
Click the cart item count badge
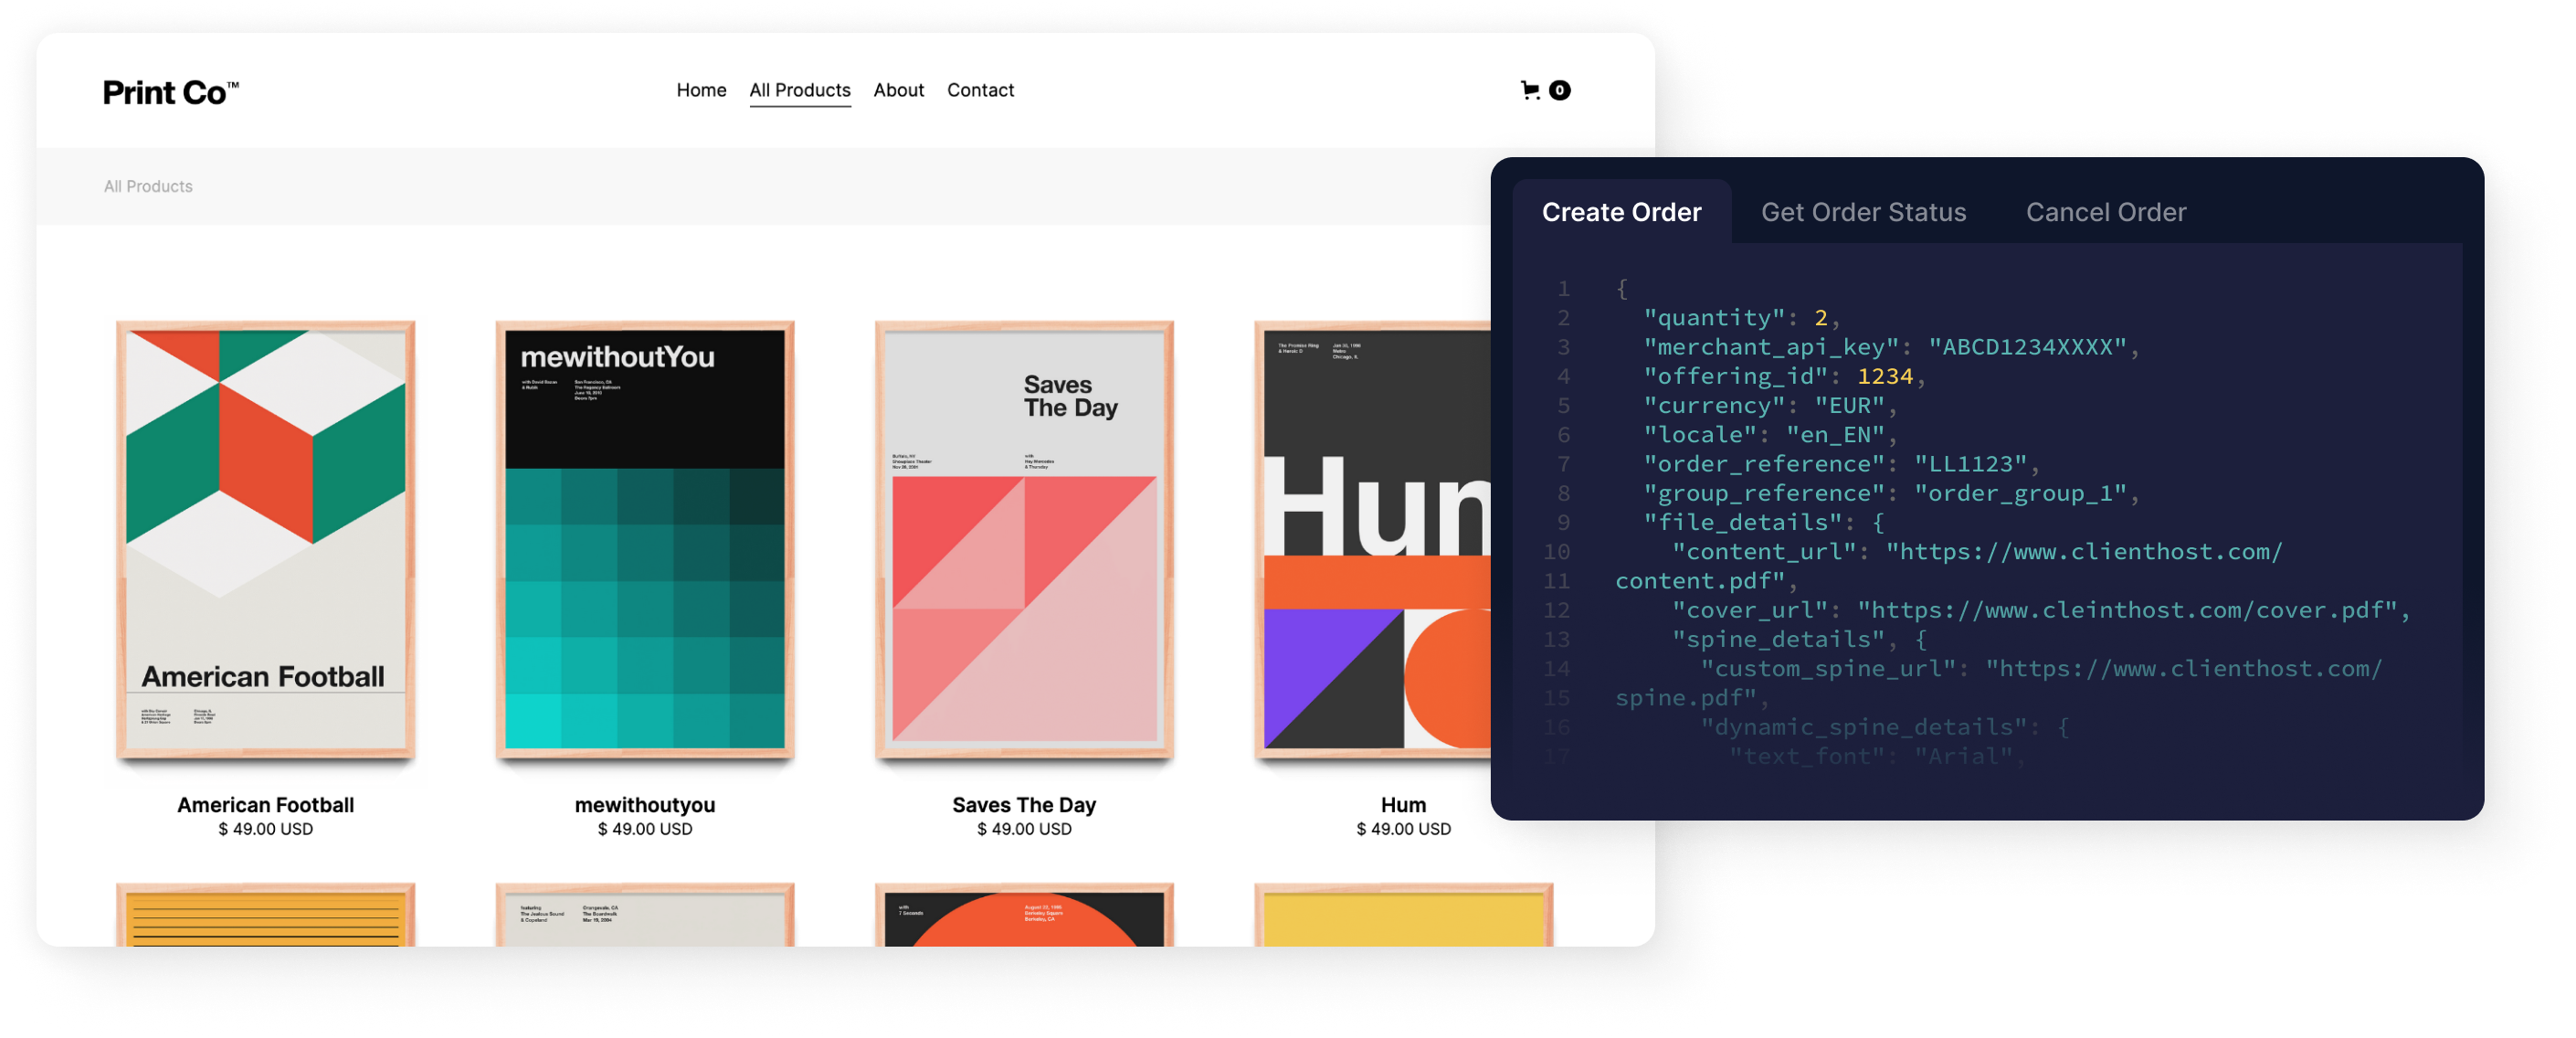click(x=1558, y=90)
